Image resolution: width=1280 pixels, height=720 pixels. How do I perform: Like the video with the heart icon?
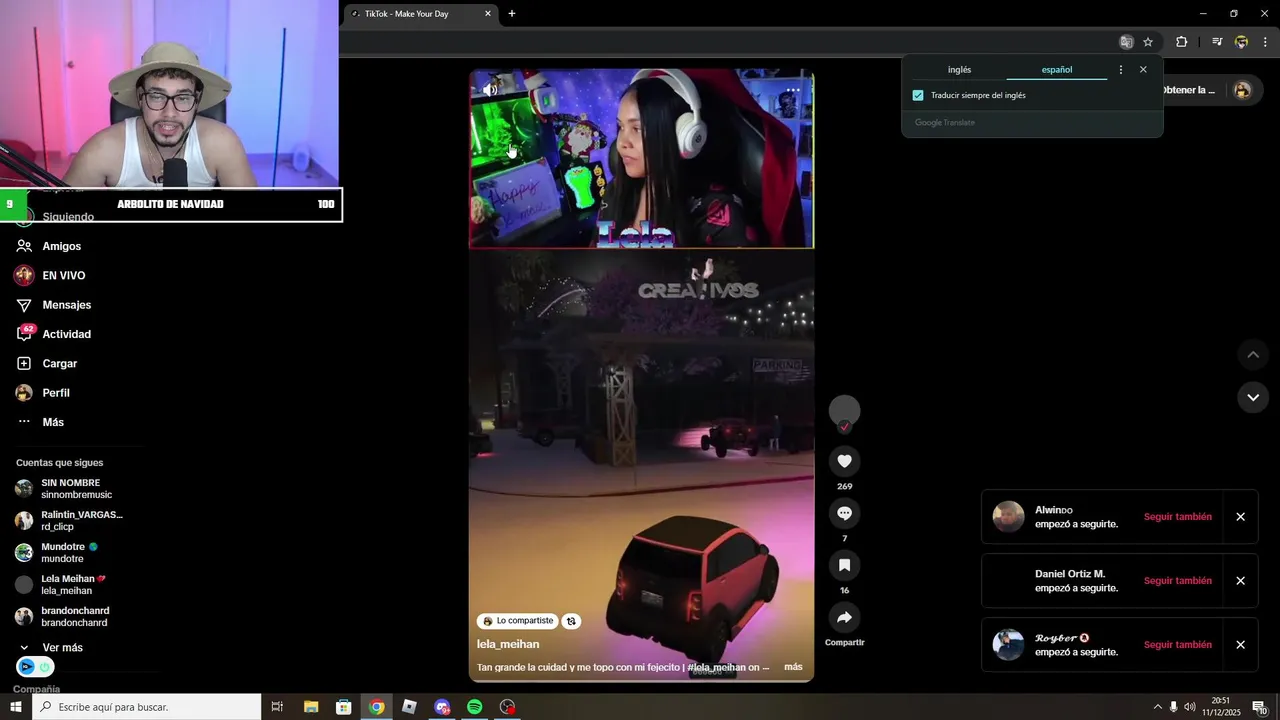pyautogui.click(x=845, y=461)
